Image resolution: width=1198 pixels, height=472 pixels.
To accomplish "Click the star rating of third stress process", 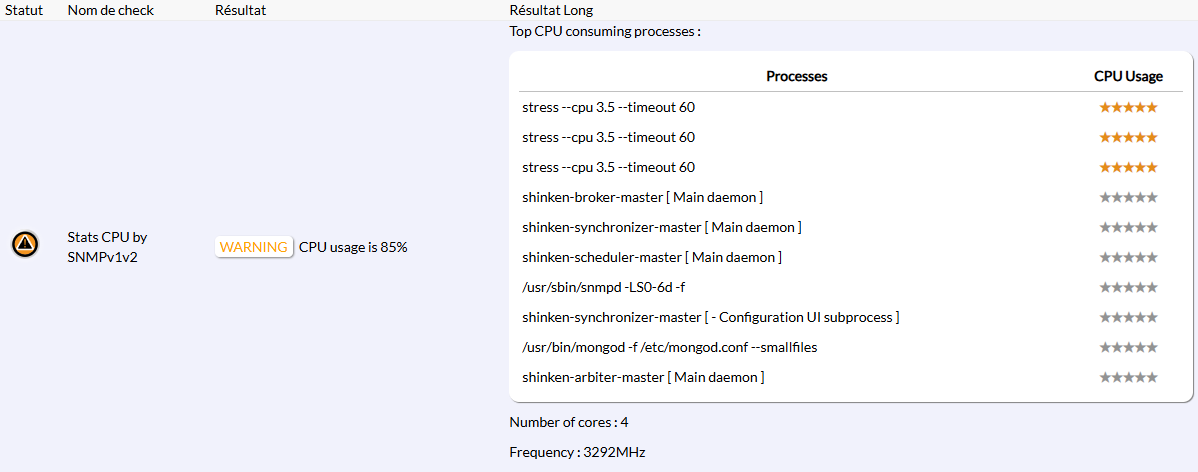I will pyautogui.click(x=1128, y=167).
